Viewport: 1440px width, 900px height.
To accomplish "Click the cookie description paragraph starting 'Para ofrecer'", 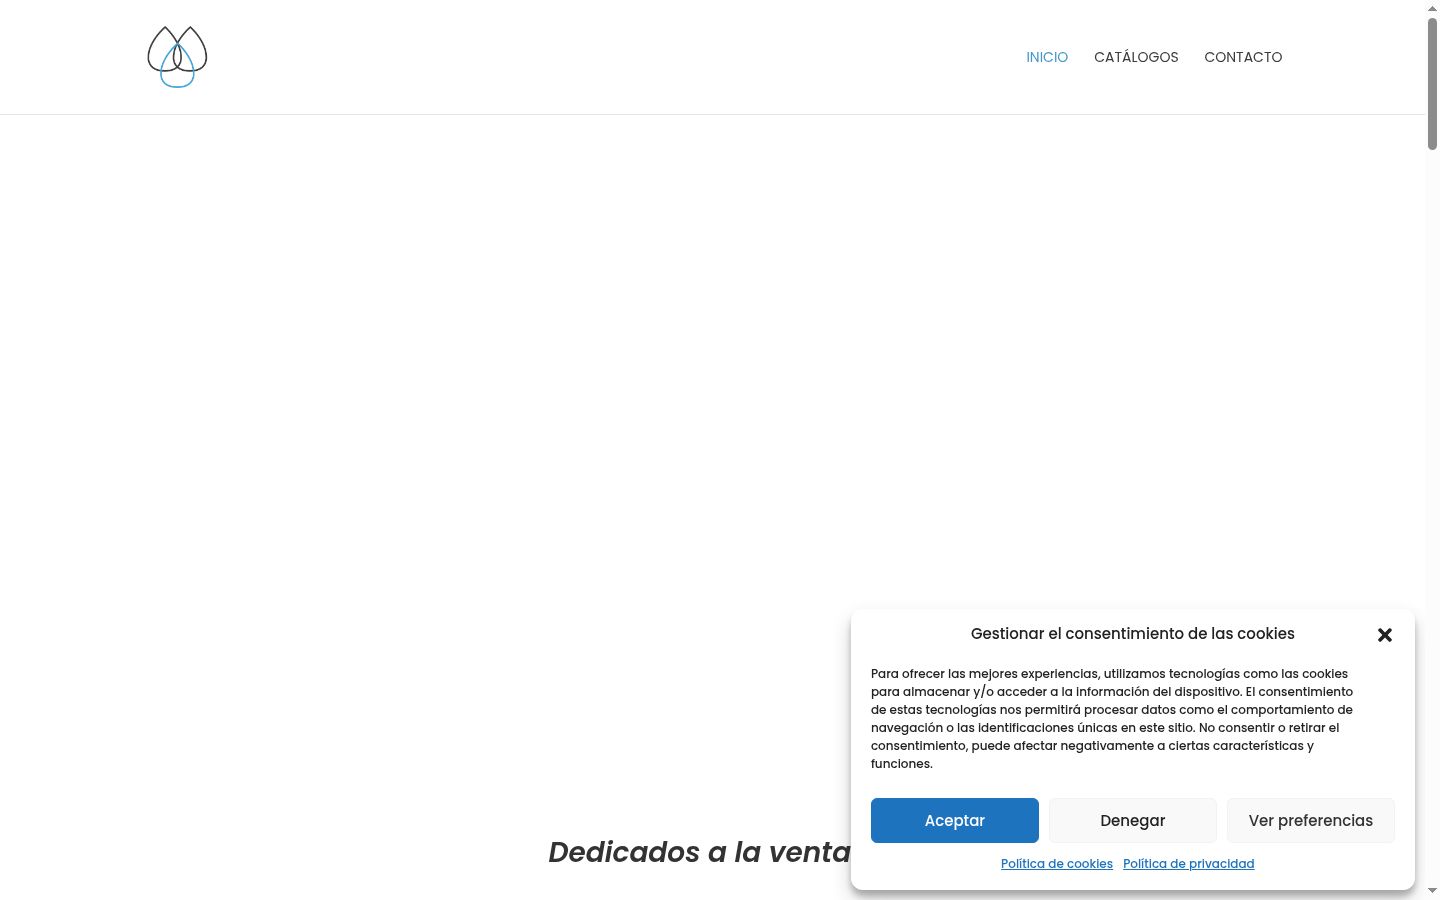I will [x=1112, y=719].
